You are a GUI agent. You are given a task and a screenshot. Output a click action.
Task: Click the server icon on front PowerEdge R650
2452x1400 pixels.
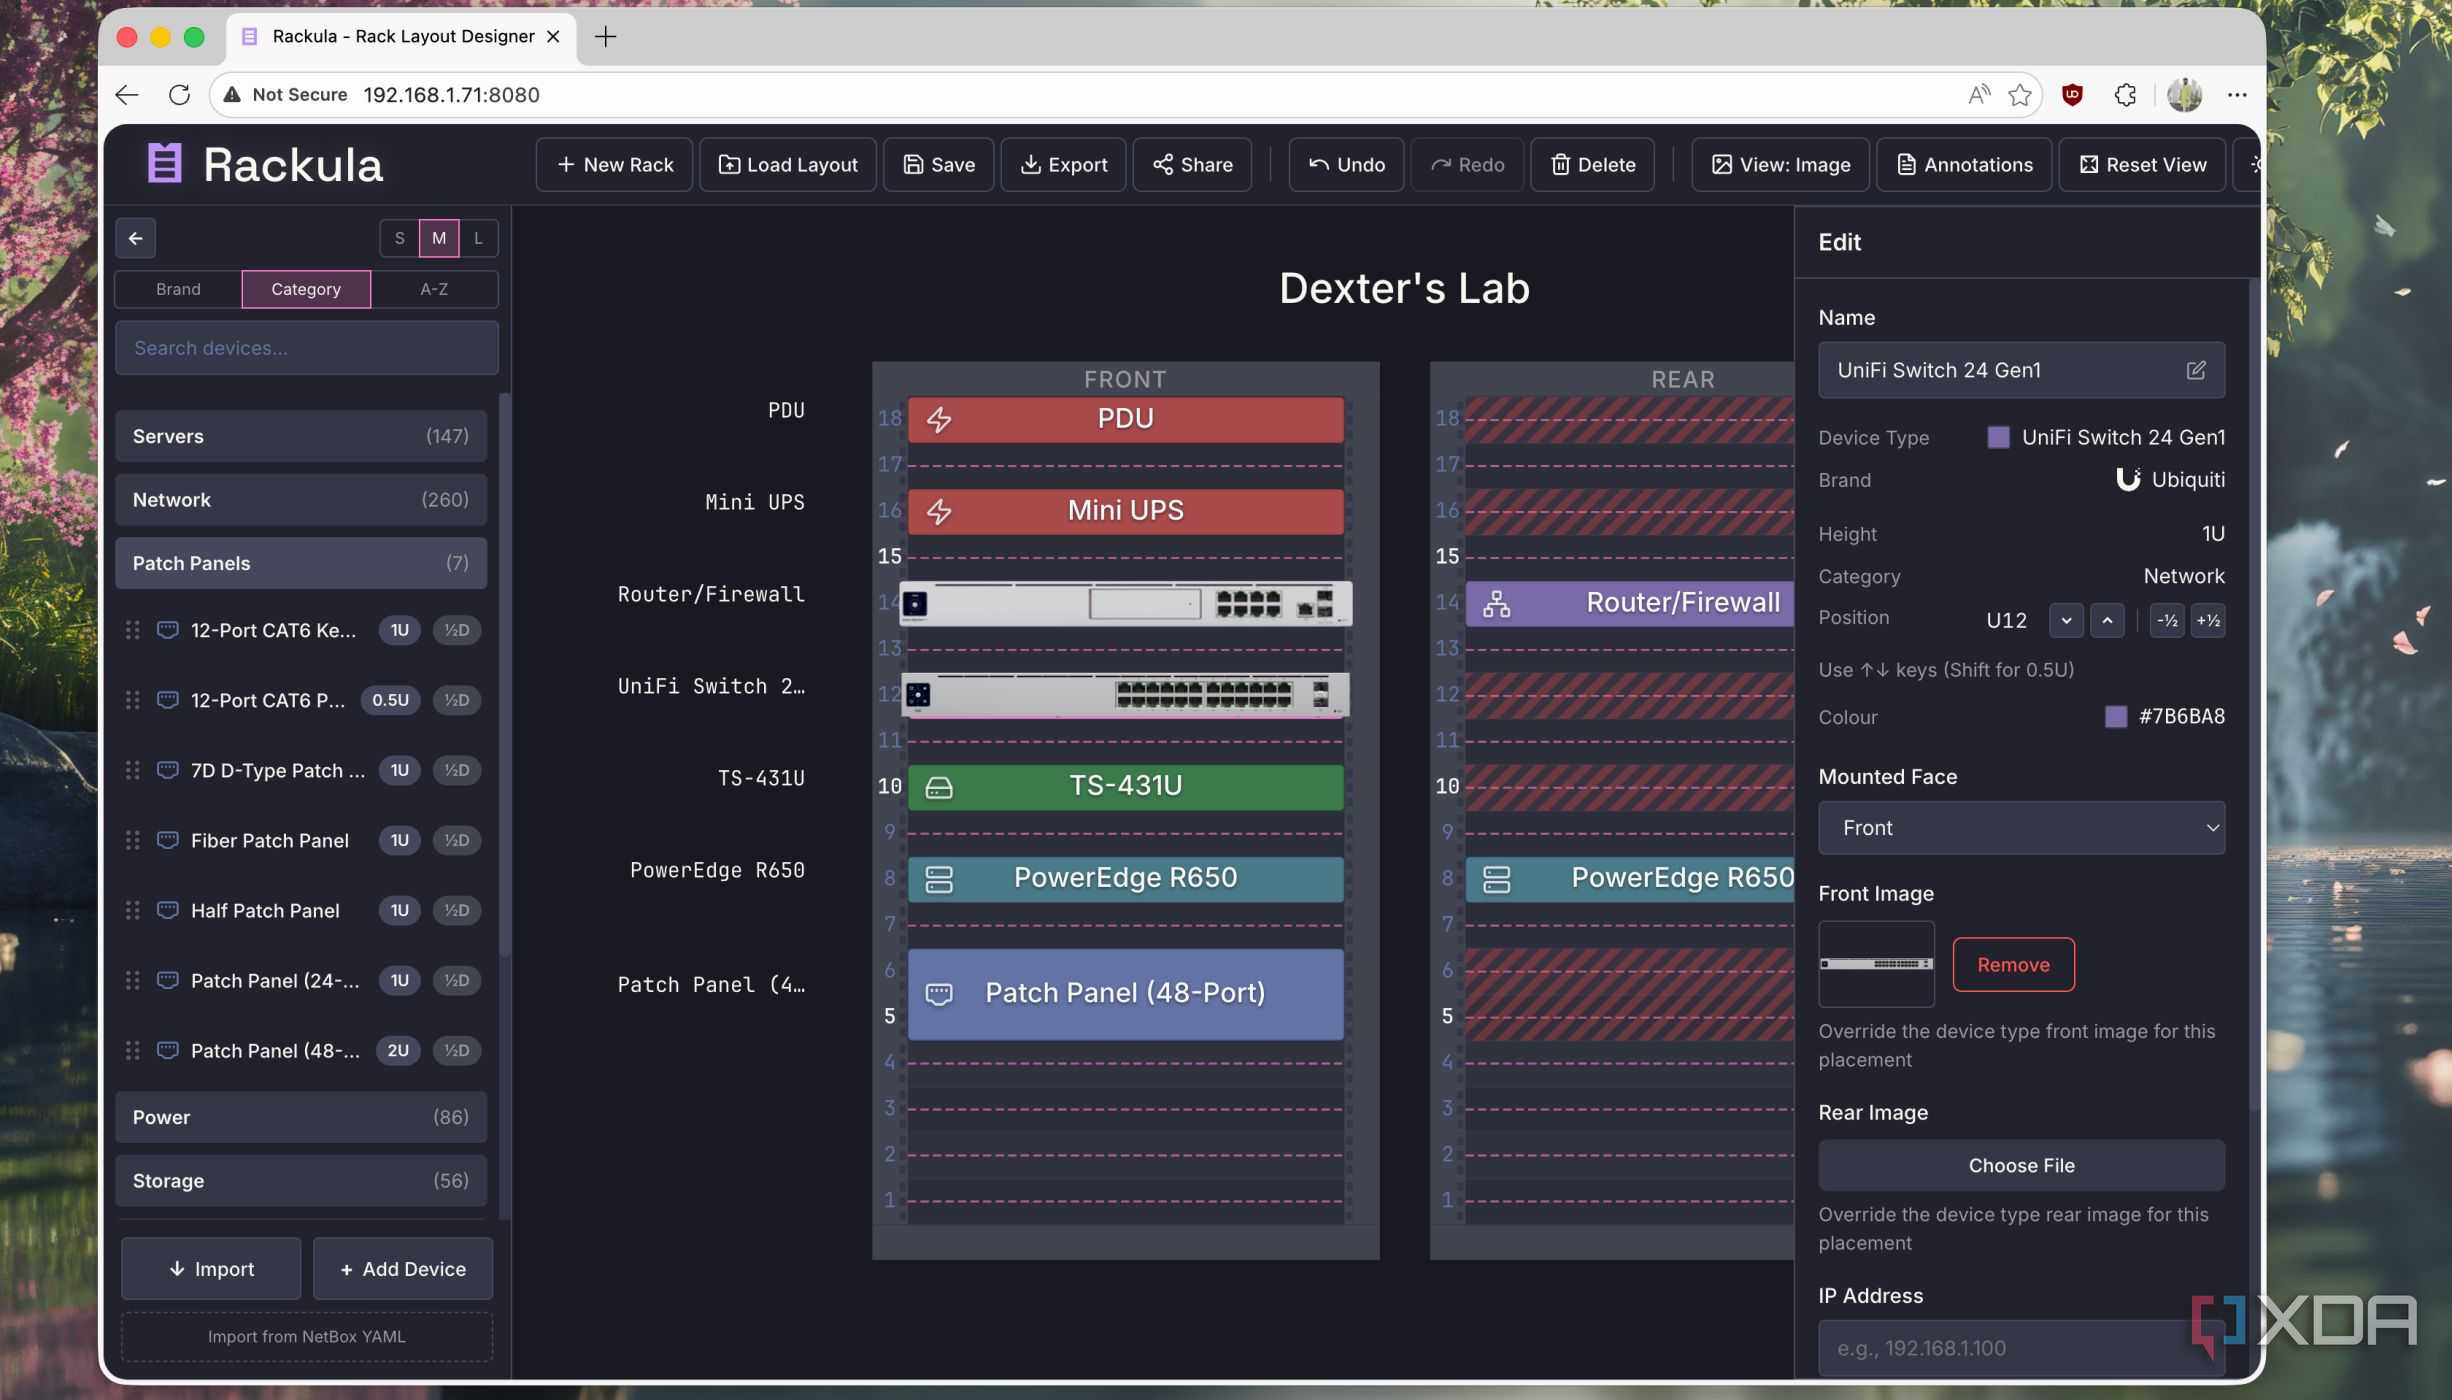coord(938,879)
